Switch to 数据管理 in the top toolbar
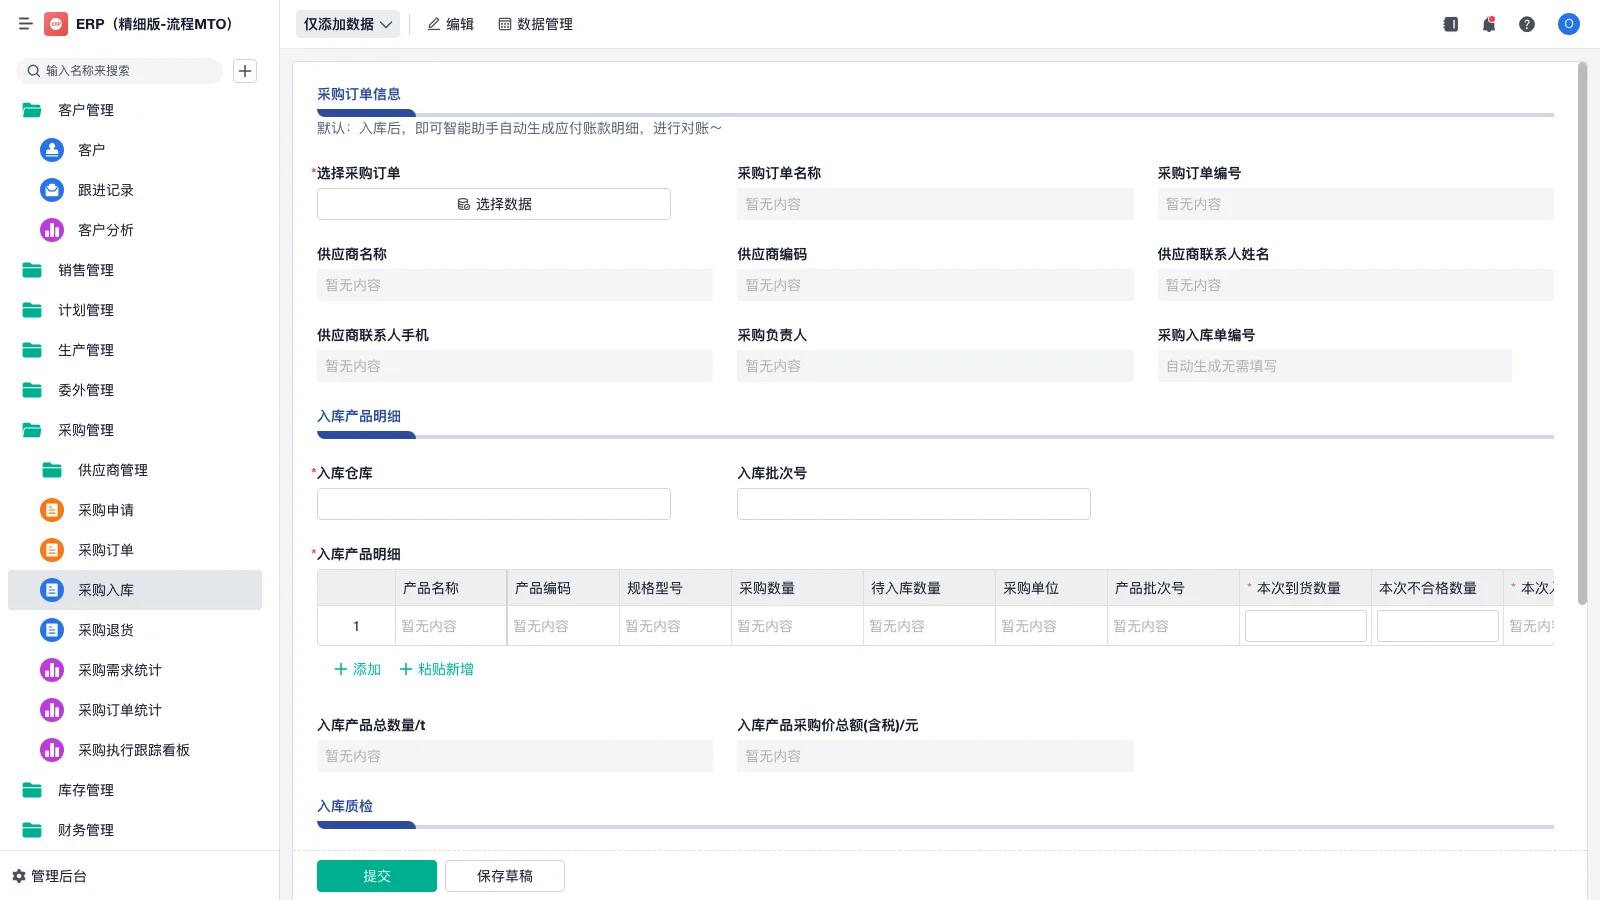1600x900 pixels. click(x=535, y=24)
